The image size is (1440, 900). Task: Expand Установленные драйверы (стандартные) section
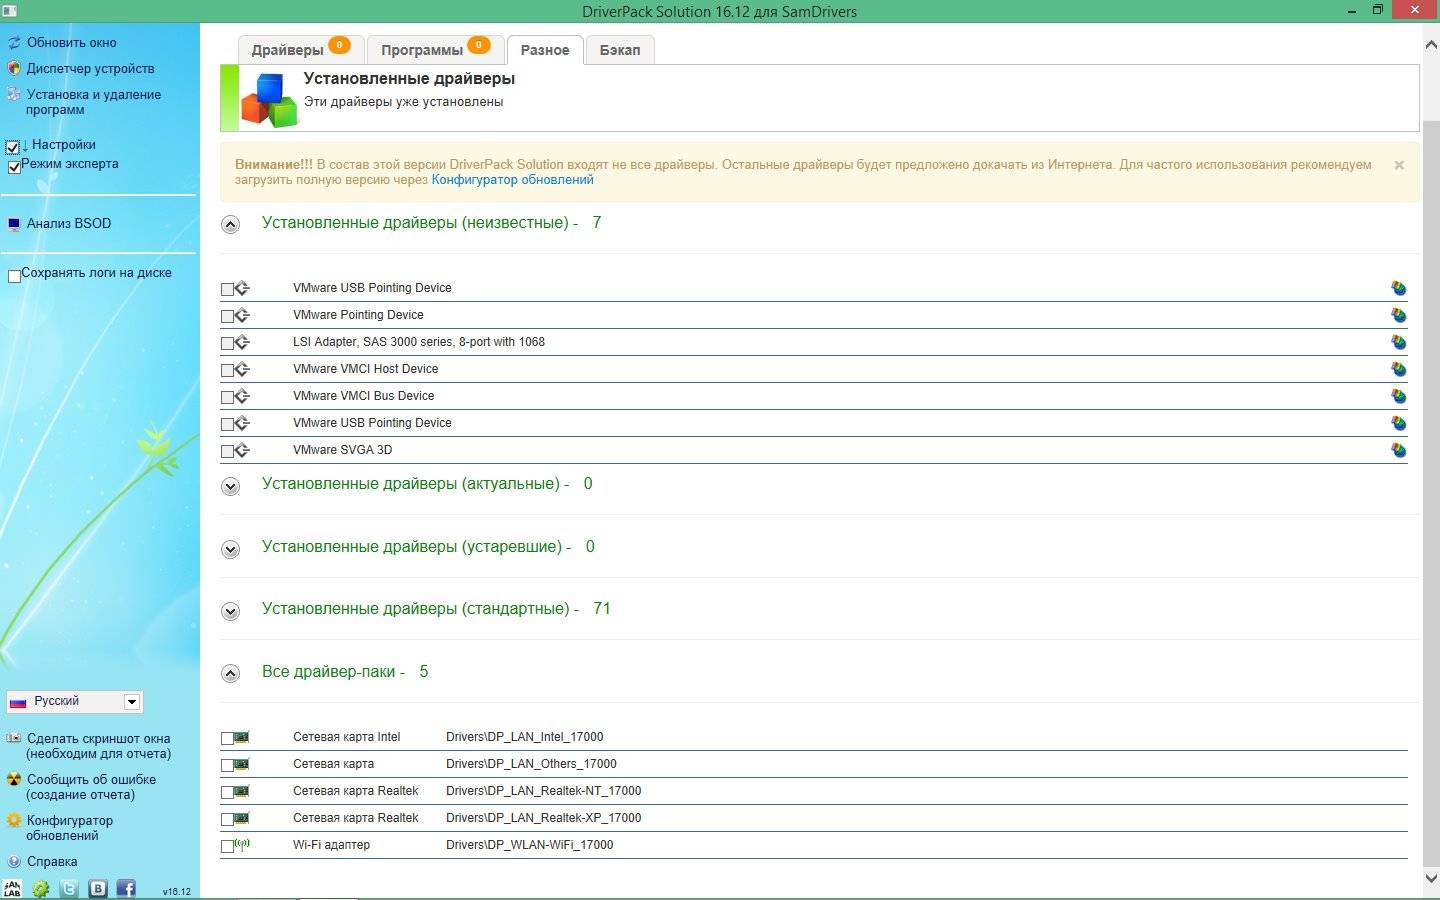point(230,611)
